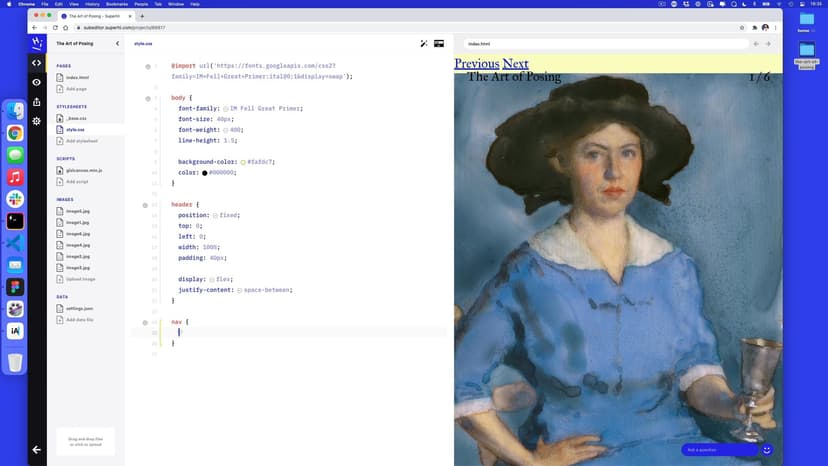Click the eye preview icon in sidebar
Screen dimensions: 828x466
pyautogui.click(x=37, y=82)
